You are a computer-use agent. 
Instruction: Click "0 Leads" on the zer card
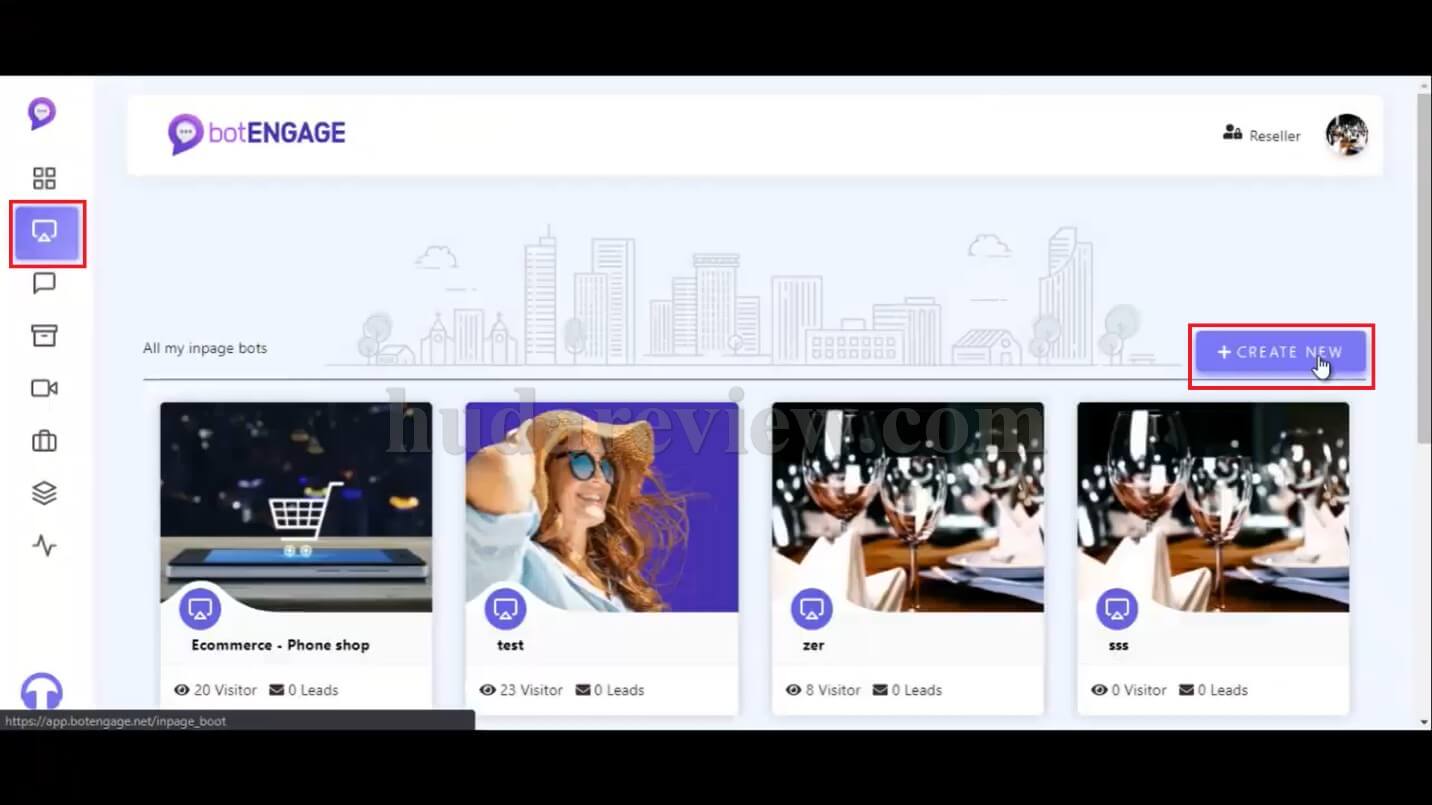click(907, 690)
